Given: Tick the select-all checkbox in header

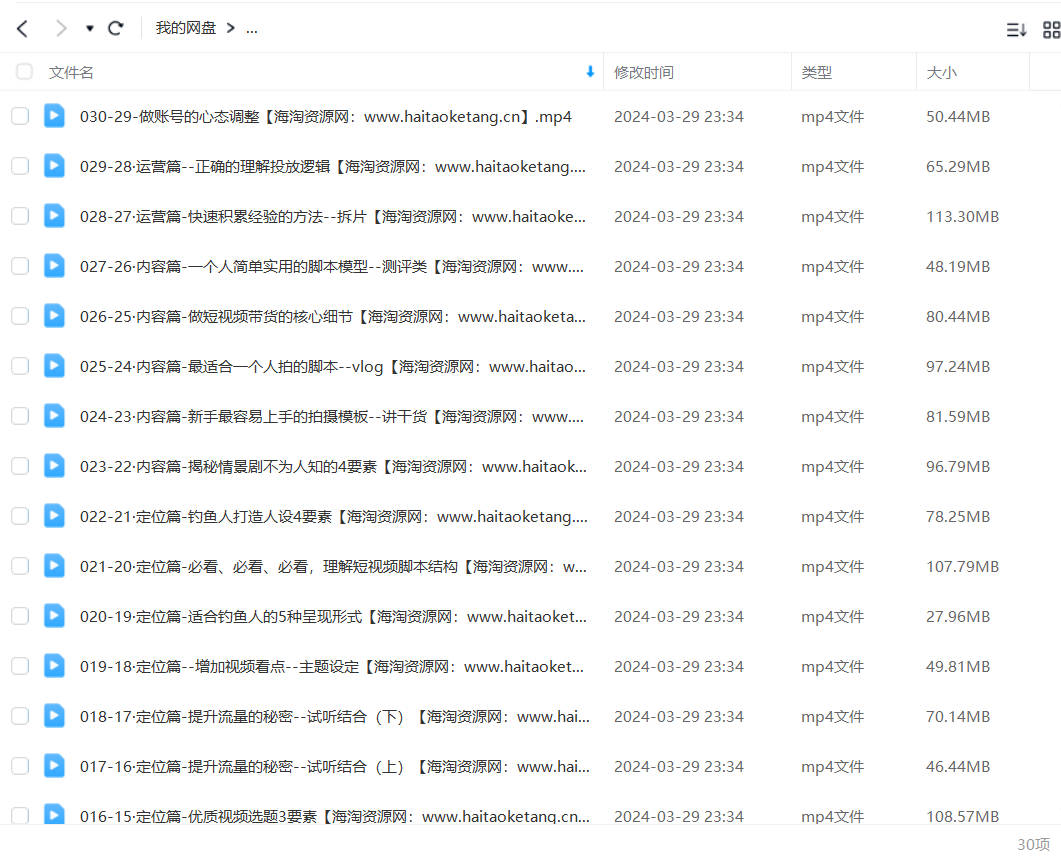Looking at the screenshot, I should tap(24, 72).
